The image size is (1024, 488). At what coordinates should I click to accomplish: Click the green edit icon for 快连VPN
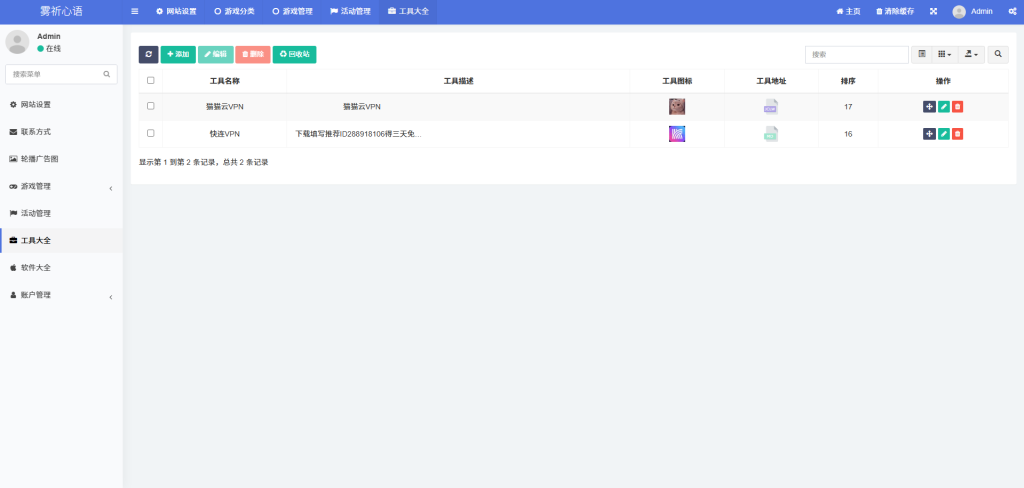(x=943, y=133)
